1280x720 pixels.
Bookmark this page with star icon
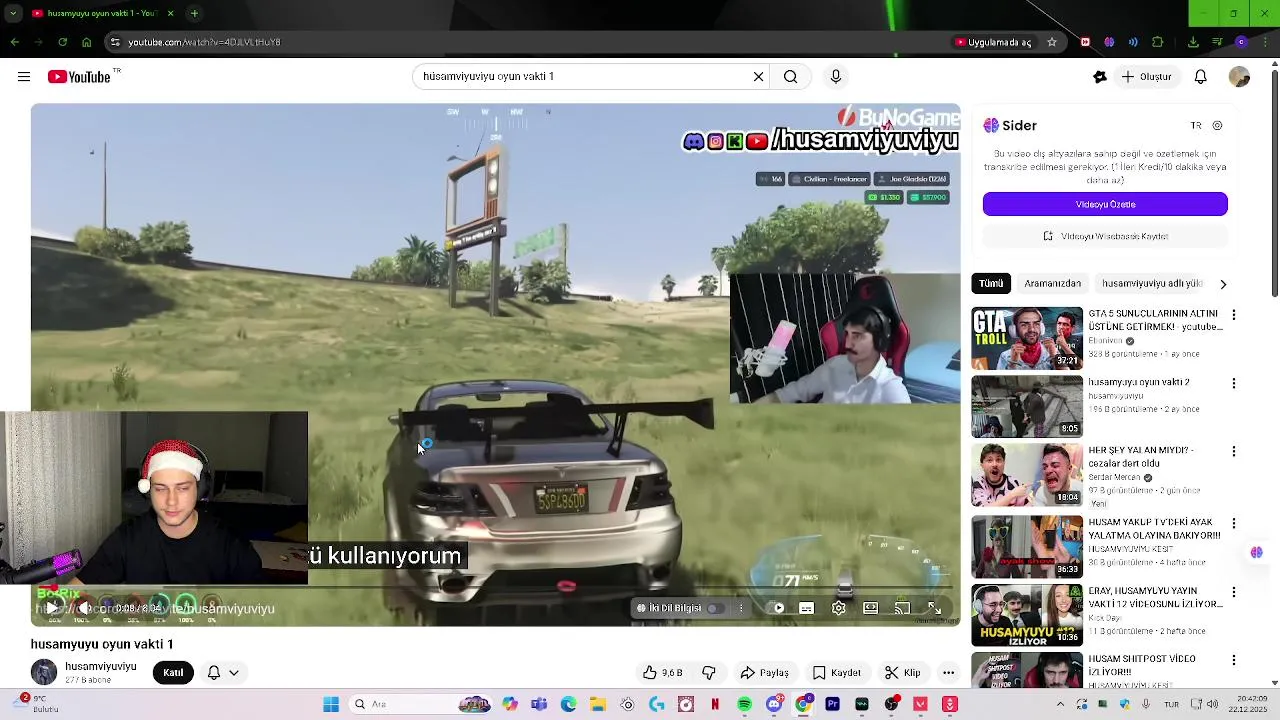(1052, 42)
